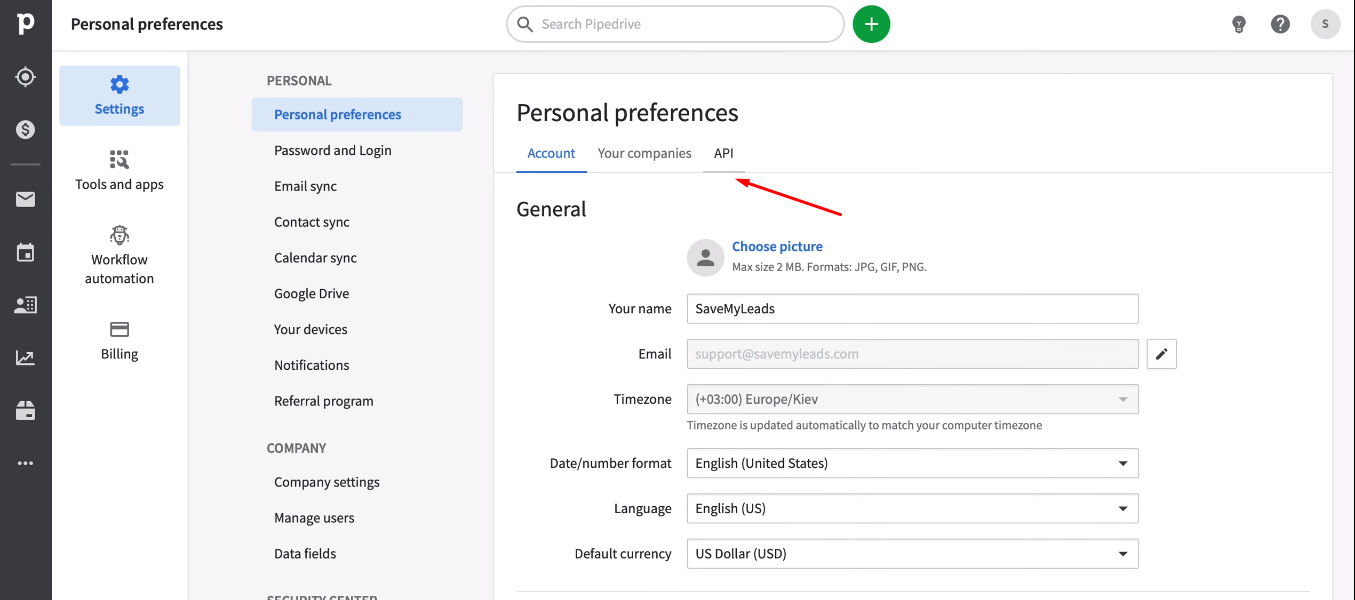
Task: Open Email sync settings
Action: pyautogui.click(x=306, y=186)
